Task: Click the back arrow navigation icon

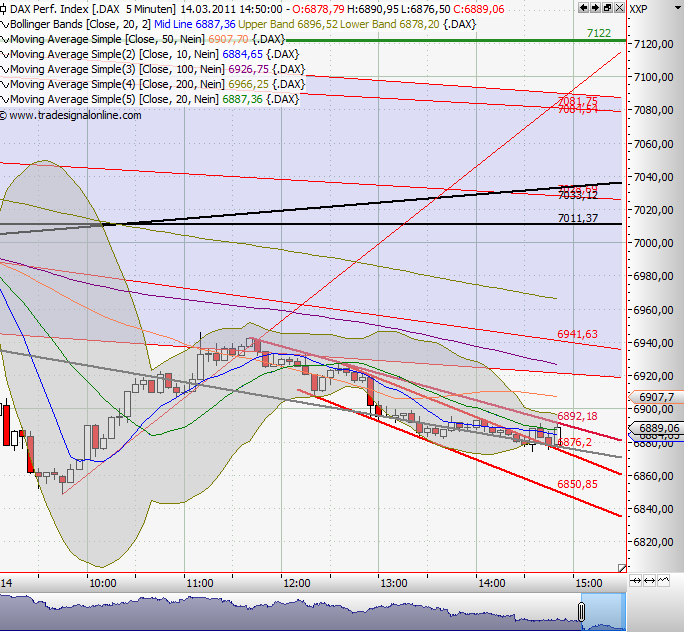Action: (583, 7)
